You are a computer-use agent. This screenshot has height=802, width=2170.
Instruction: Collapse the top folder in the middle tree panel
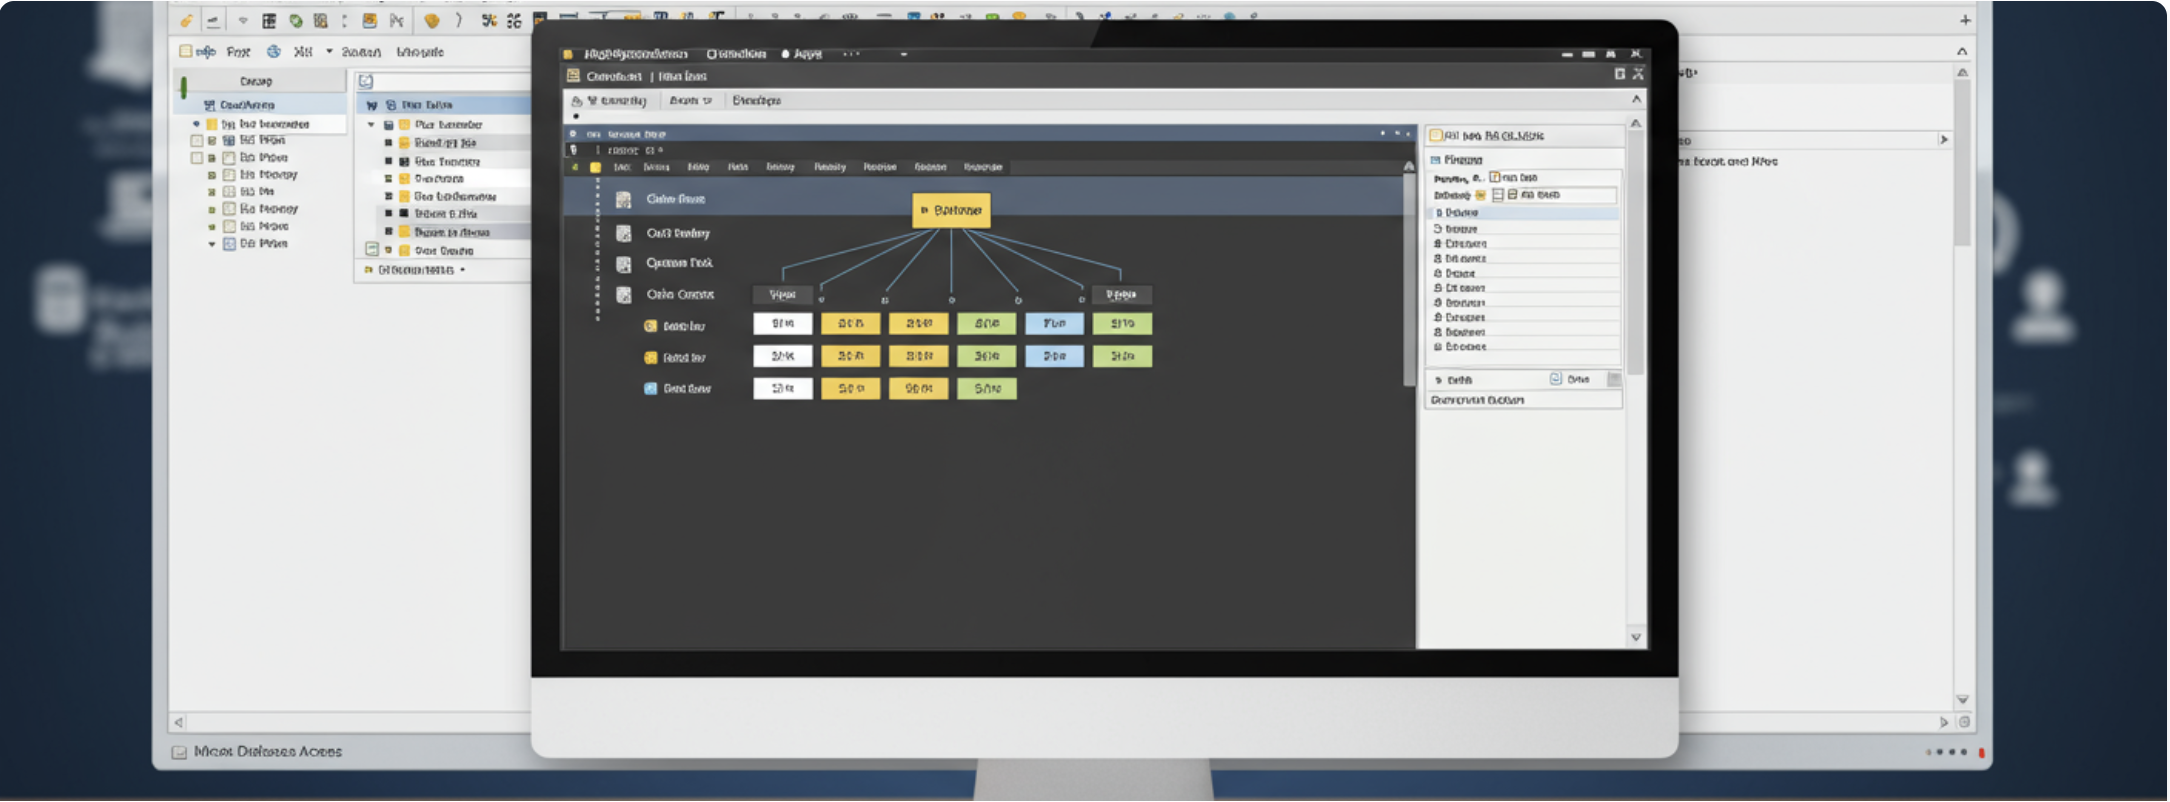(371, 125)
